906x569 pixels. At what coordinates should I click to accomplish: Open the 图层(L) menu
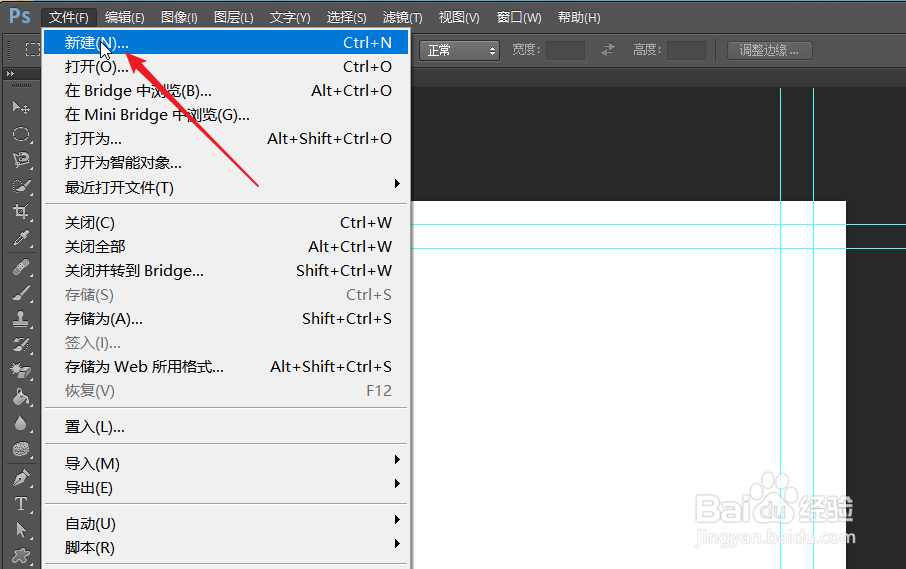pyautogui.click(x=233, y=17)
